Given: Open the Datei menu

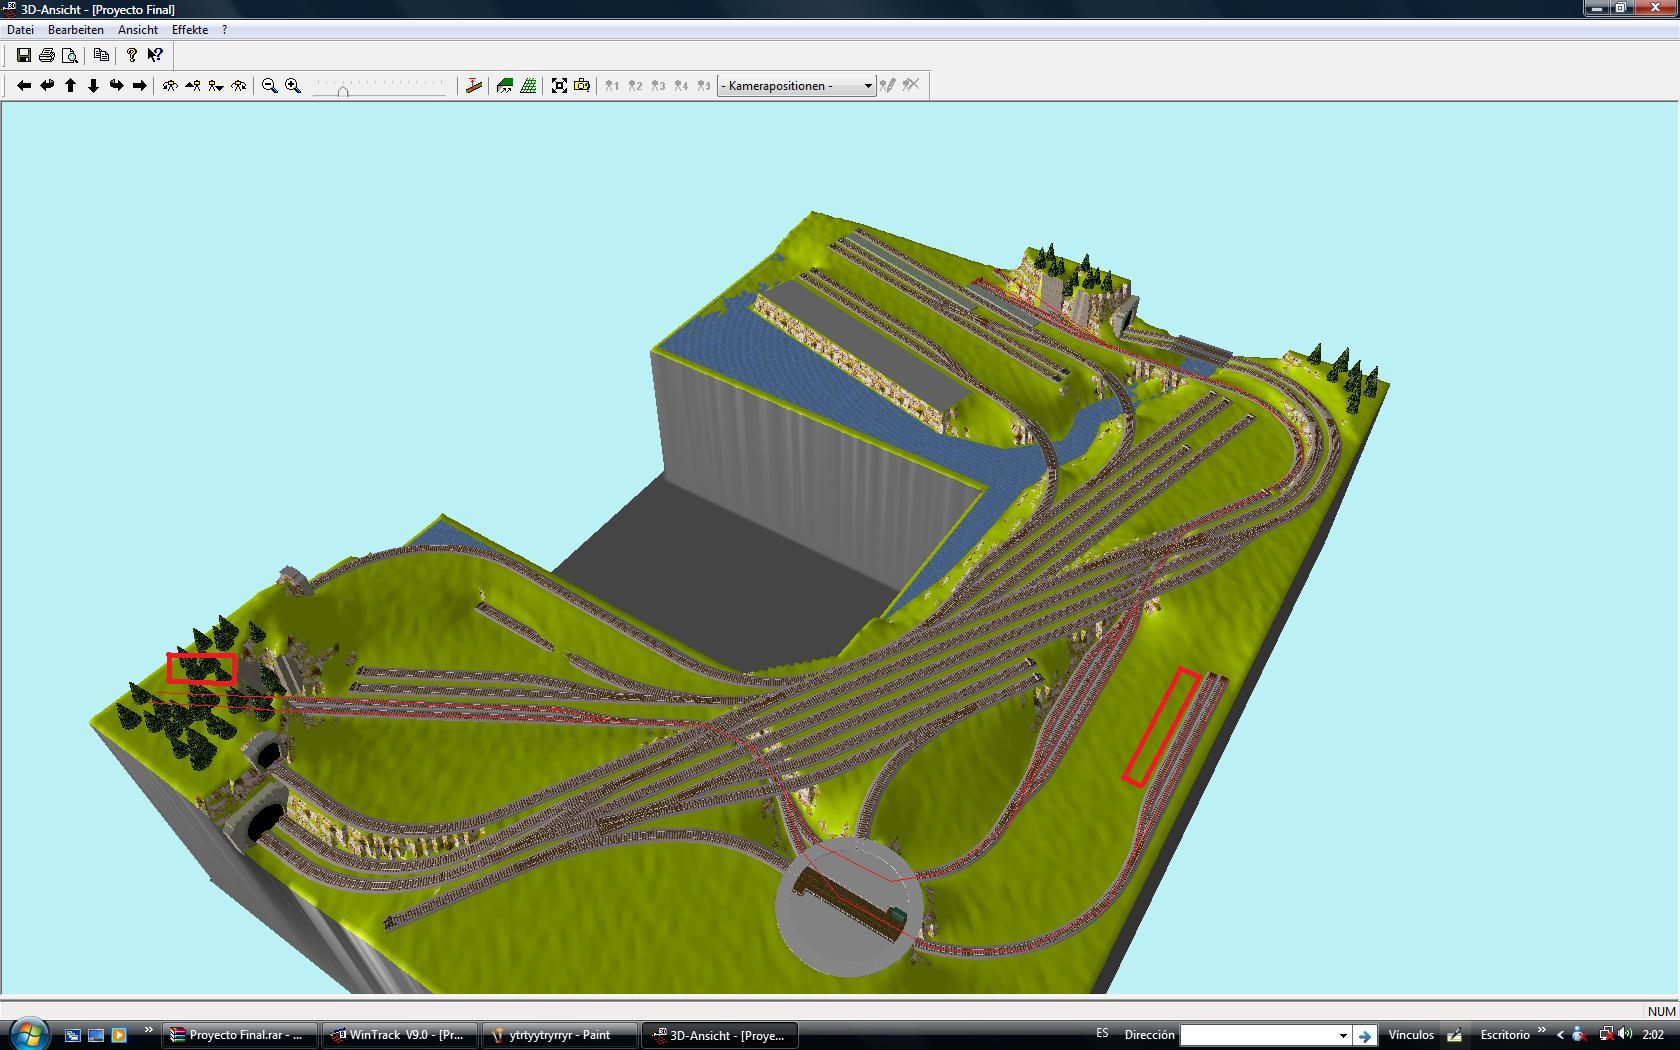Looking at the screenshot, I should 20,30.
